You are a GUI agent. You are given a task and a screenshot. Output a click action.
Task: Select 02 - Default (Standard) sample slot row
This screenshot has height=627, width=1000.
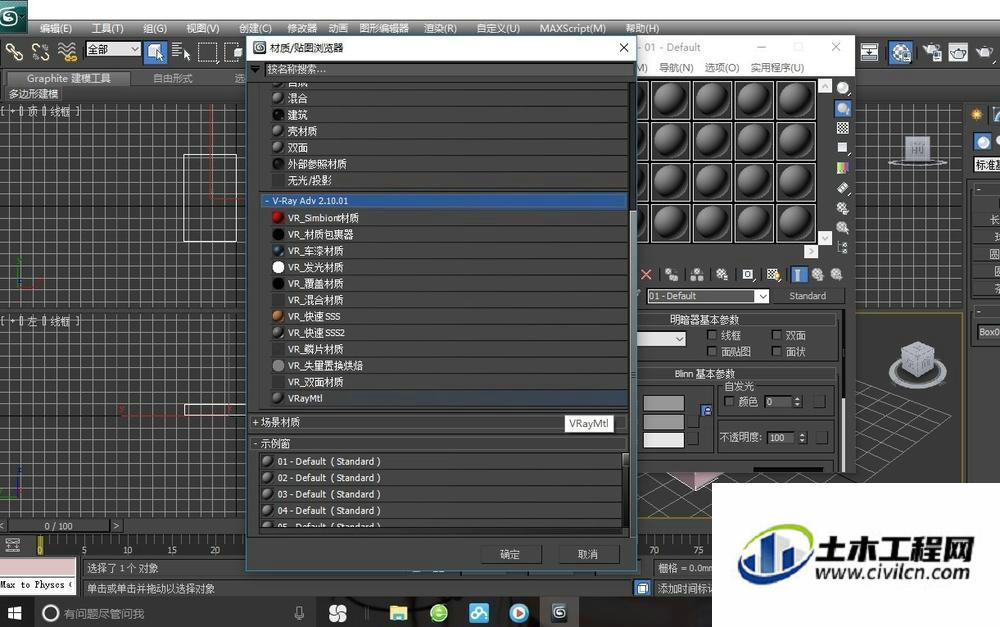click(440, 478)
